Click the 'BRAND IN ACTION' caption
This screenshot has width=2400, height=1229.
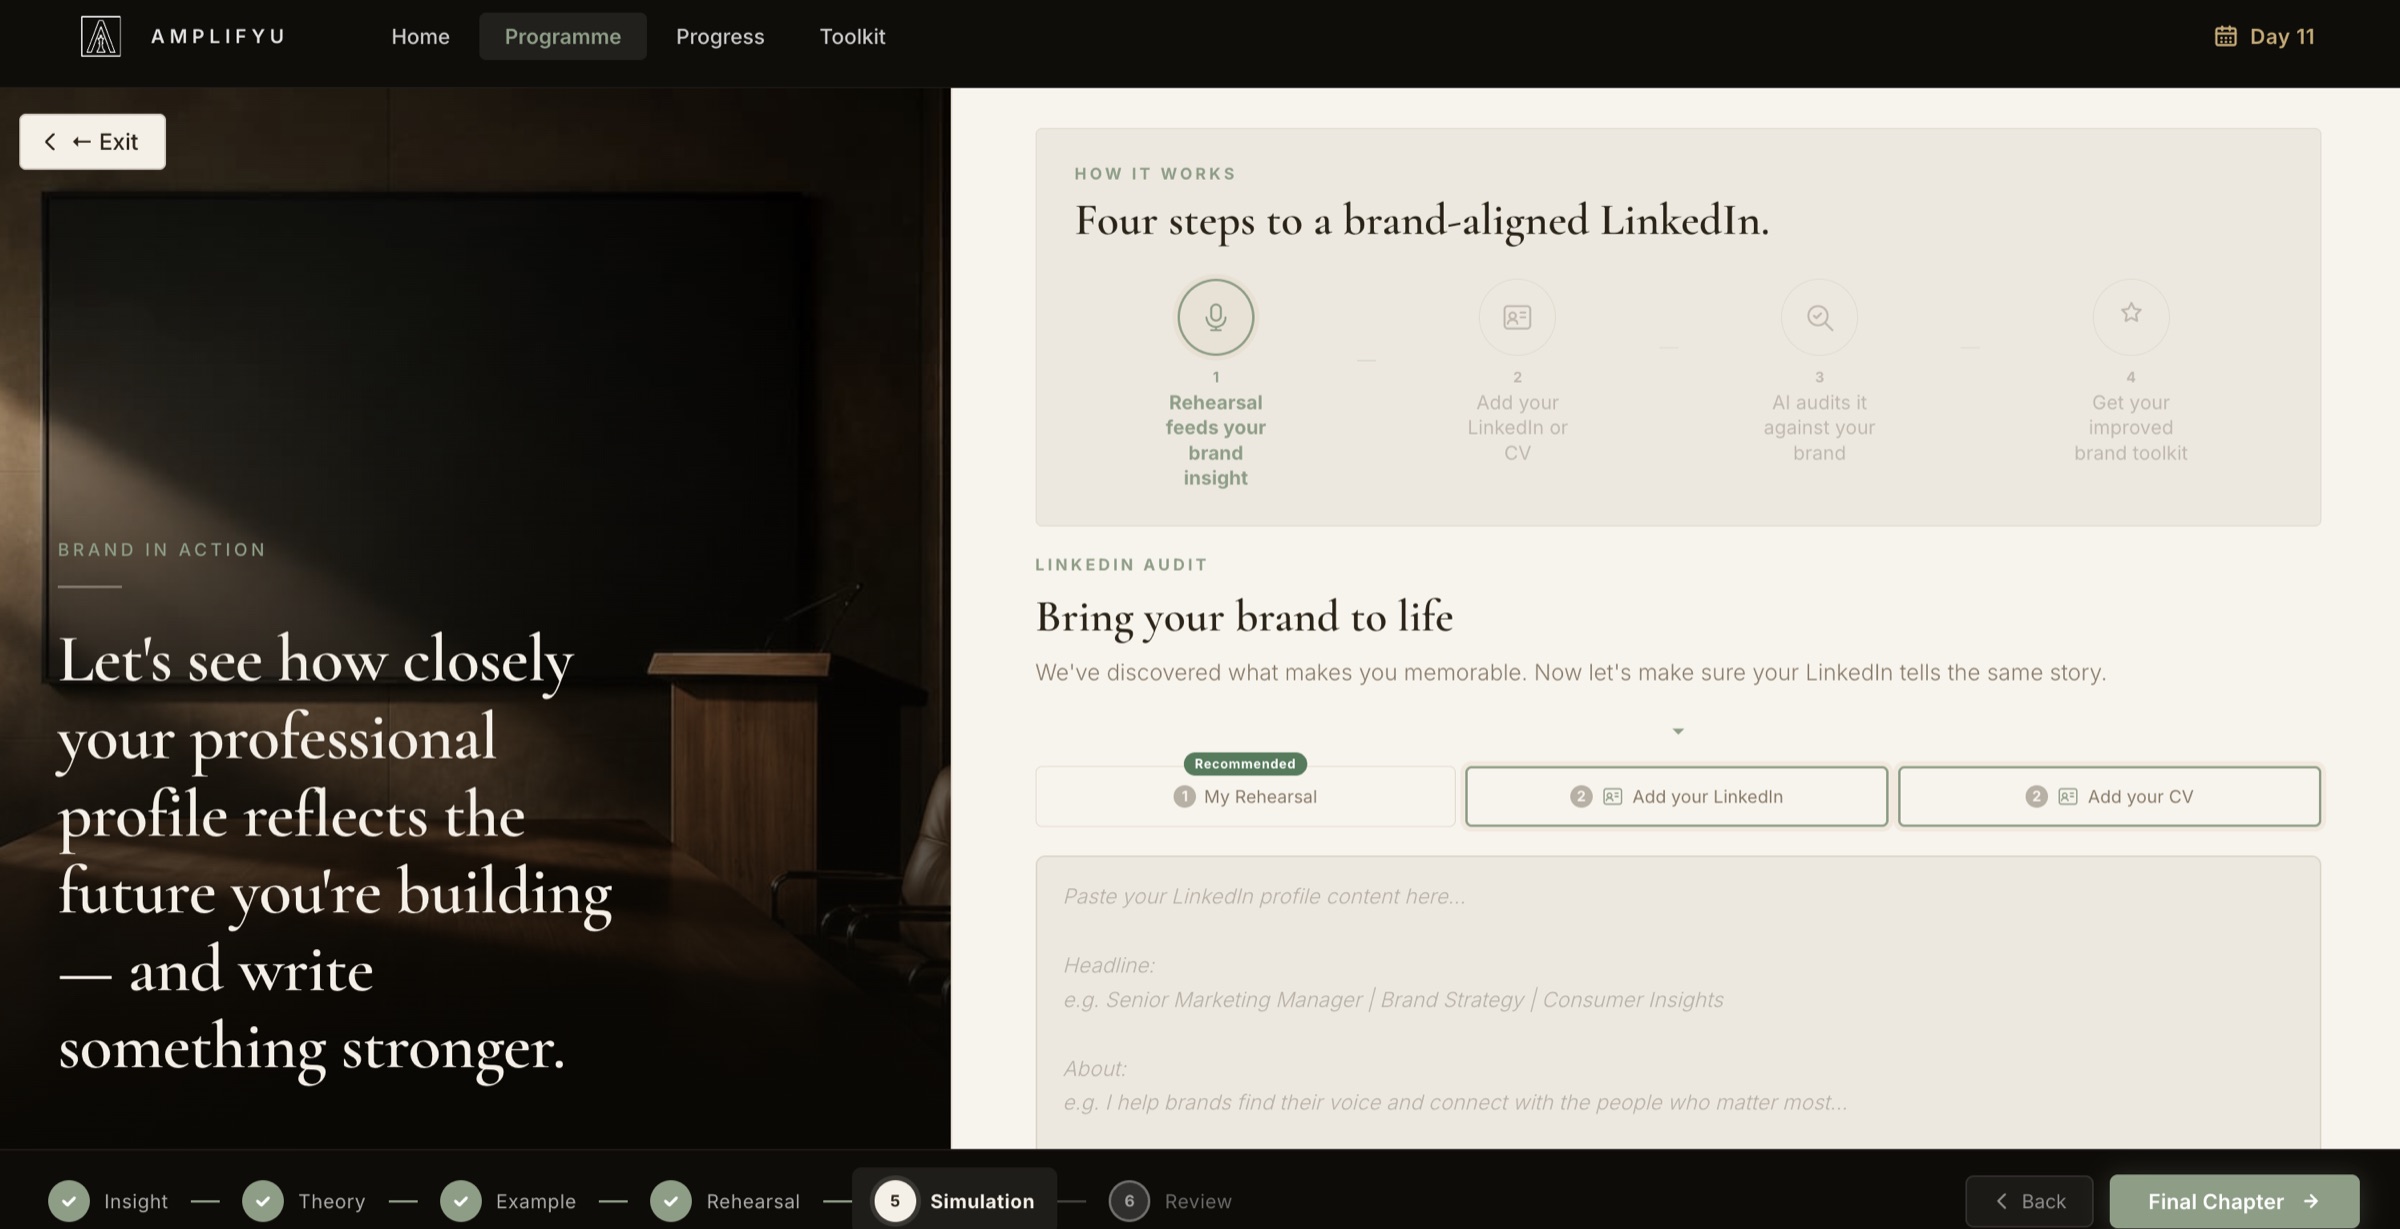point(162,549)
